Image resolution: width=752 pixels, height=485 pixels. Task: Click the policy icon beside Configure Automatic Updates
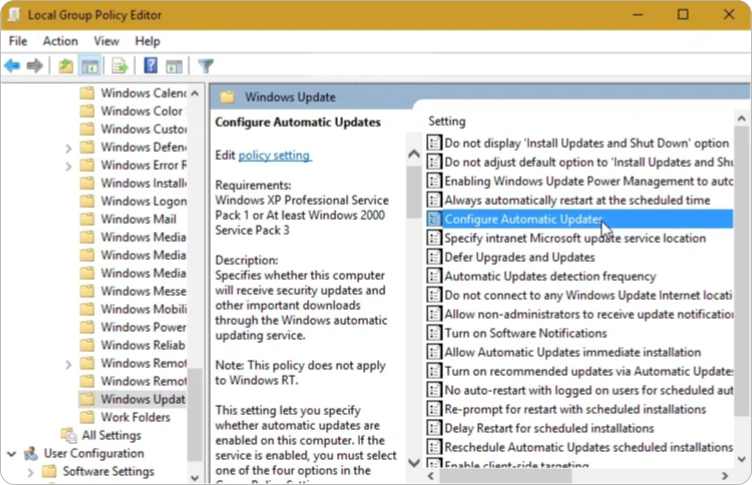[x=434, y=219]
